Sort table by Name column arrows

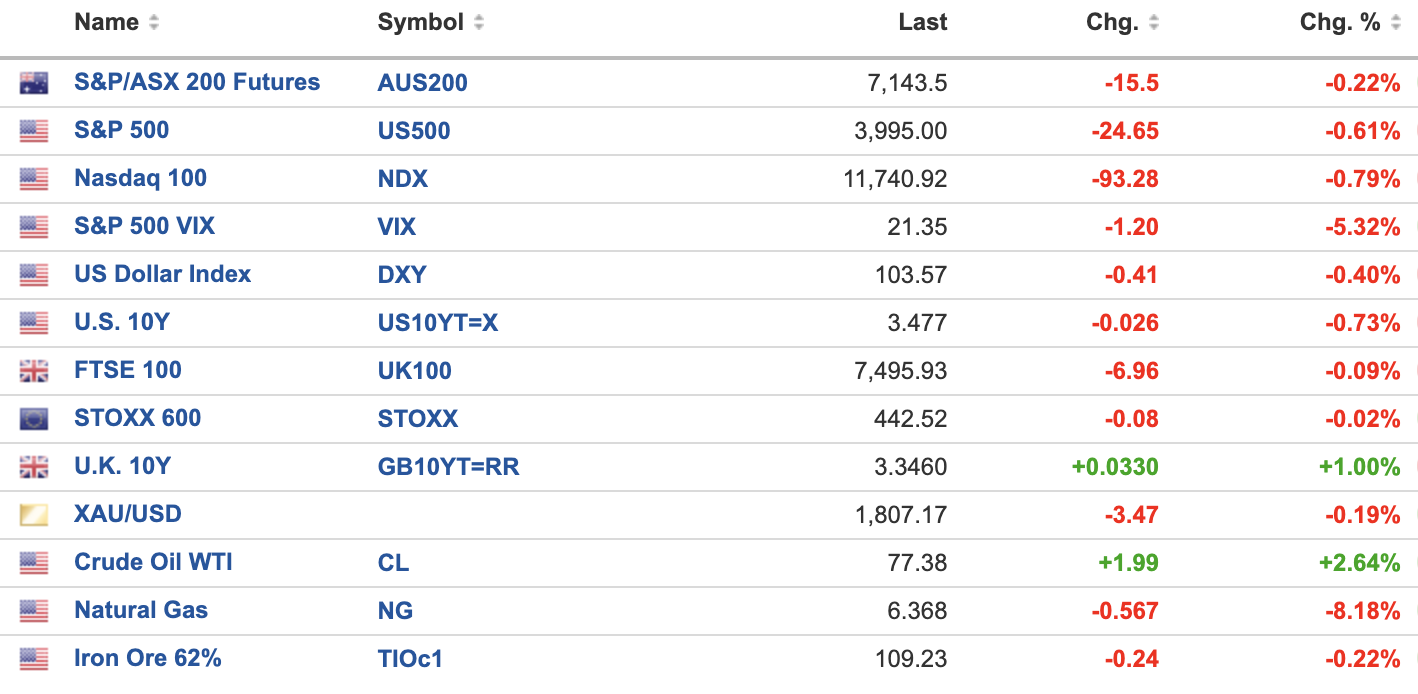click(153, 23)
